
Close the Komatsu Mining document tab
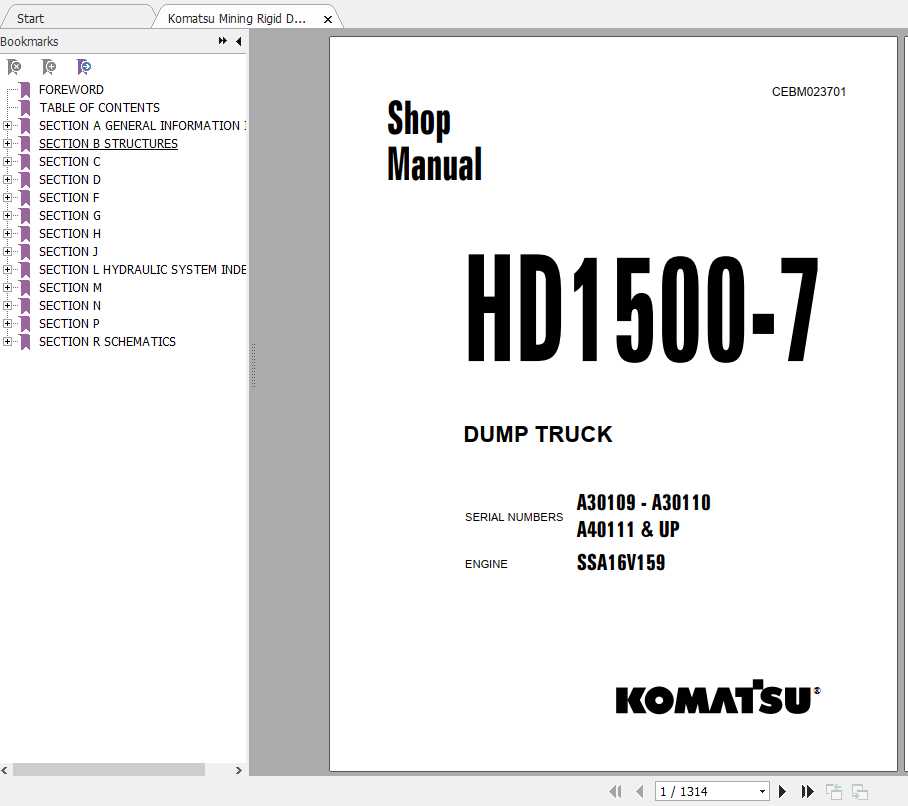click(328, 19)
